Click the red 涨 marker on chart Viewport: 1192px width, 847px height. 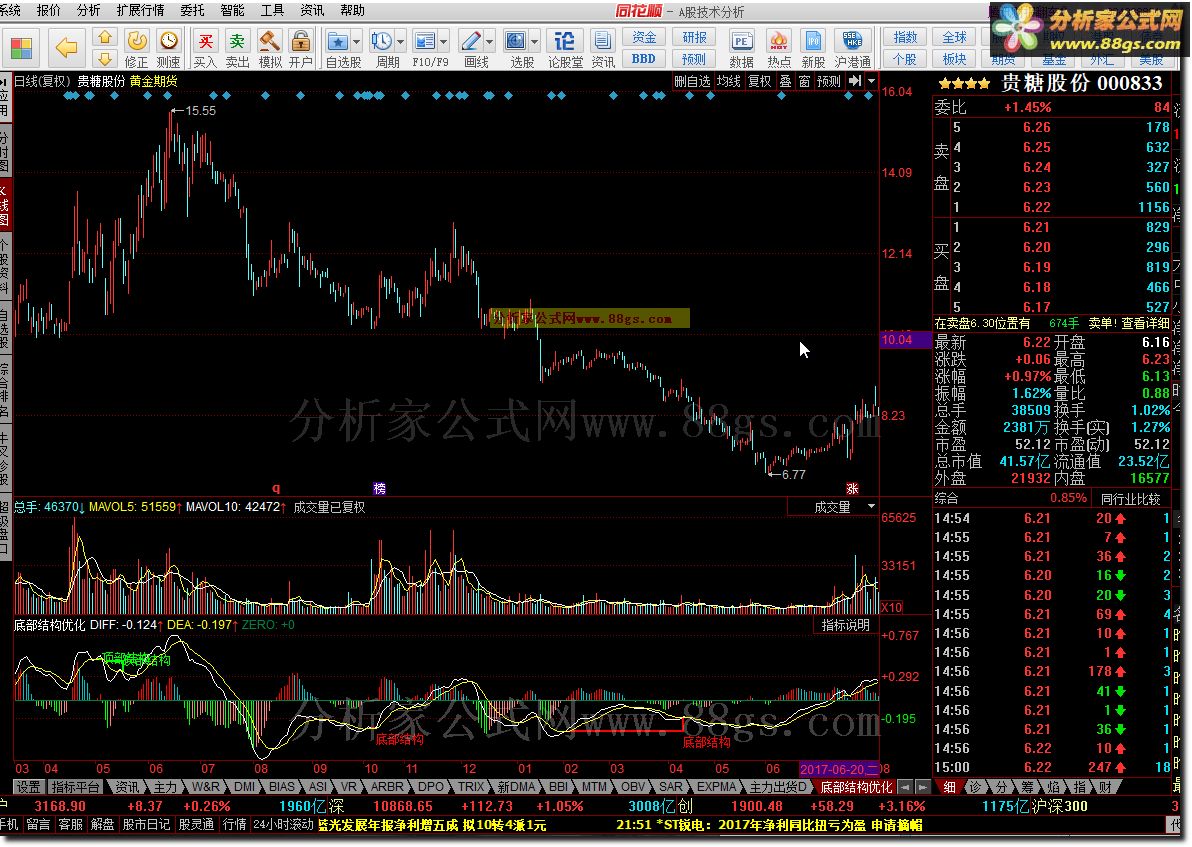(852, 489)
